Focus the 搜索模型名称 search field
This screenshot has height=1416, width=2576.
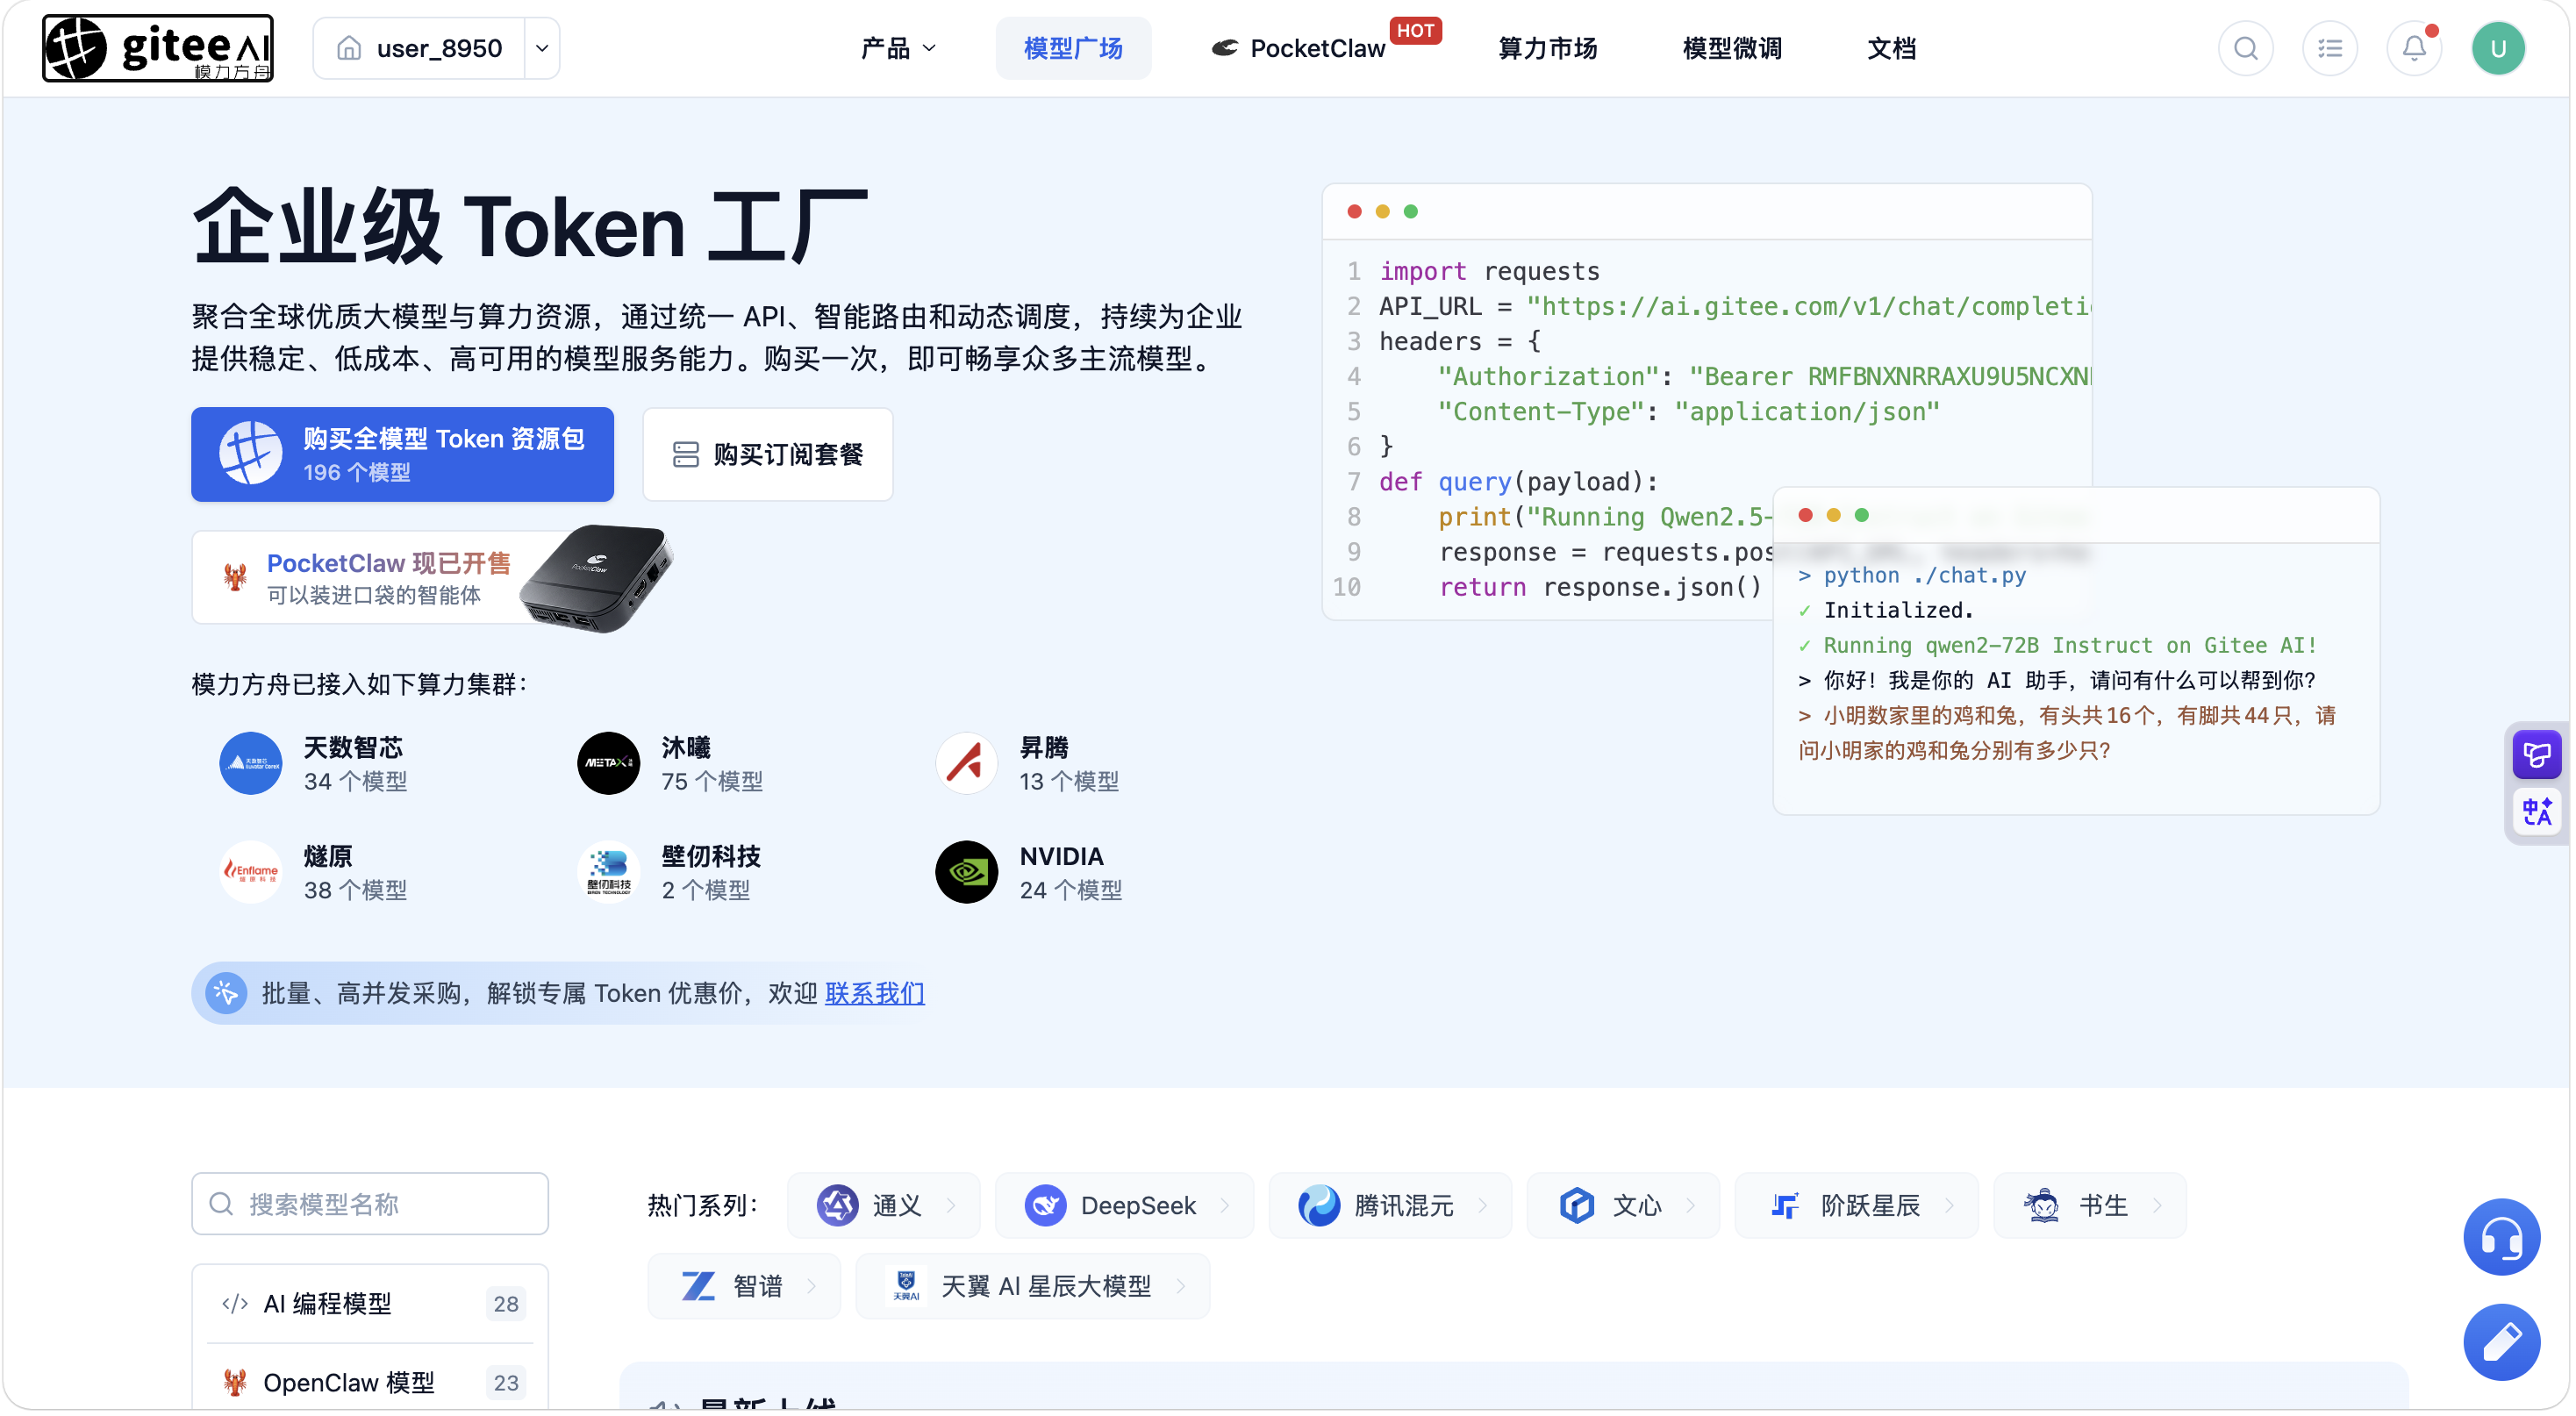[x=370, y=1204]
